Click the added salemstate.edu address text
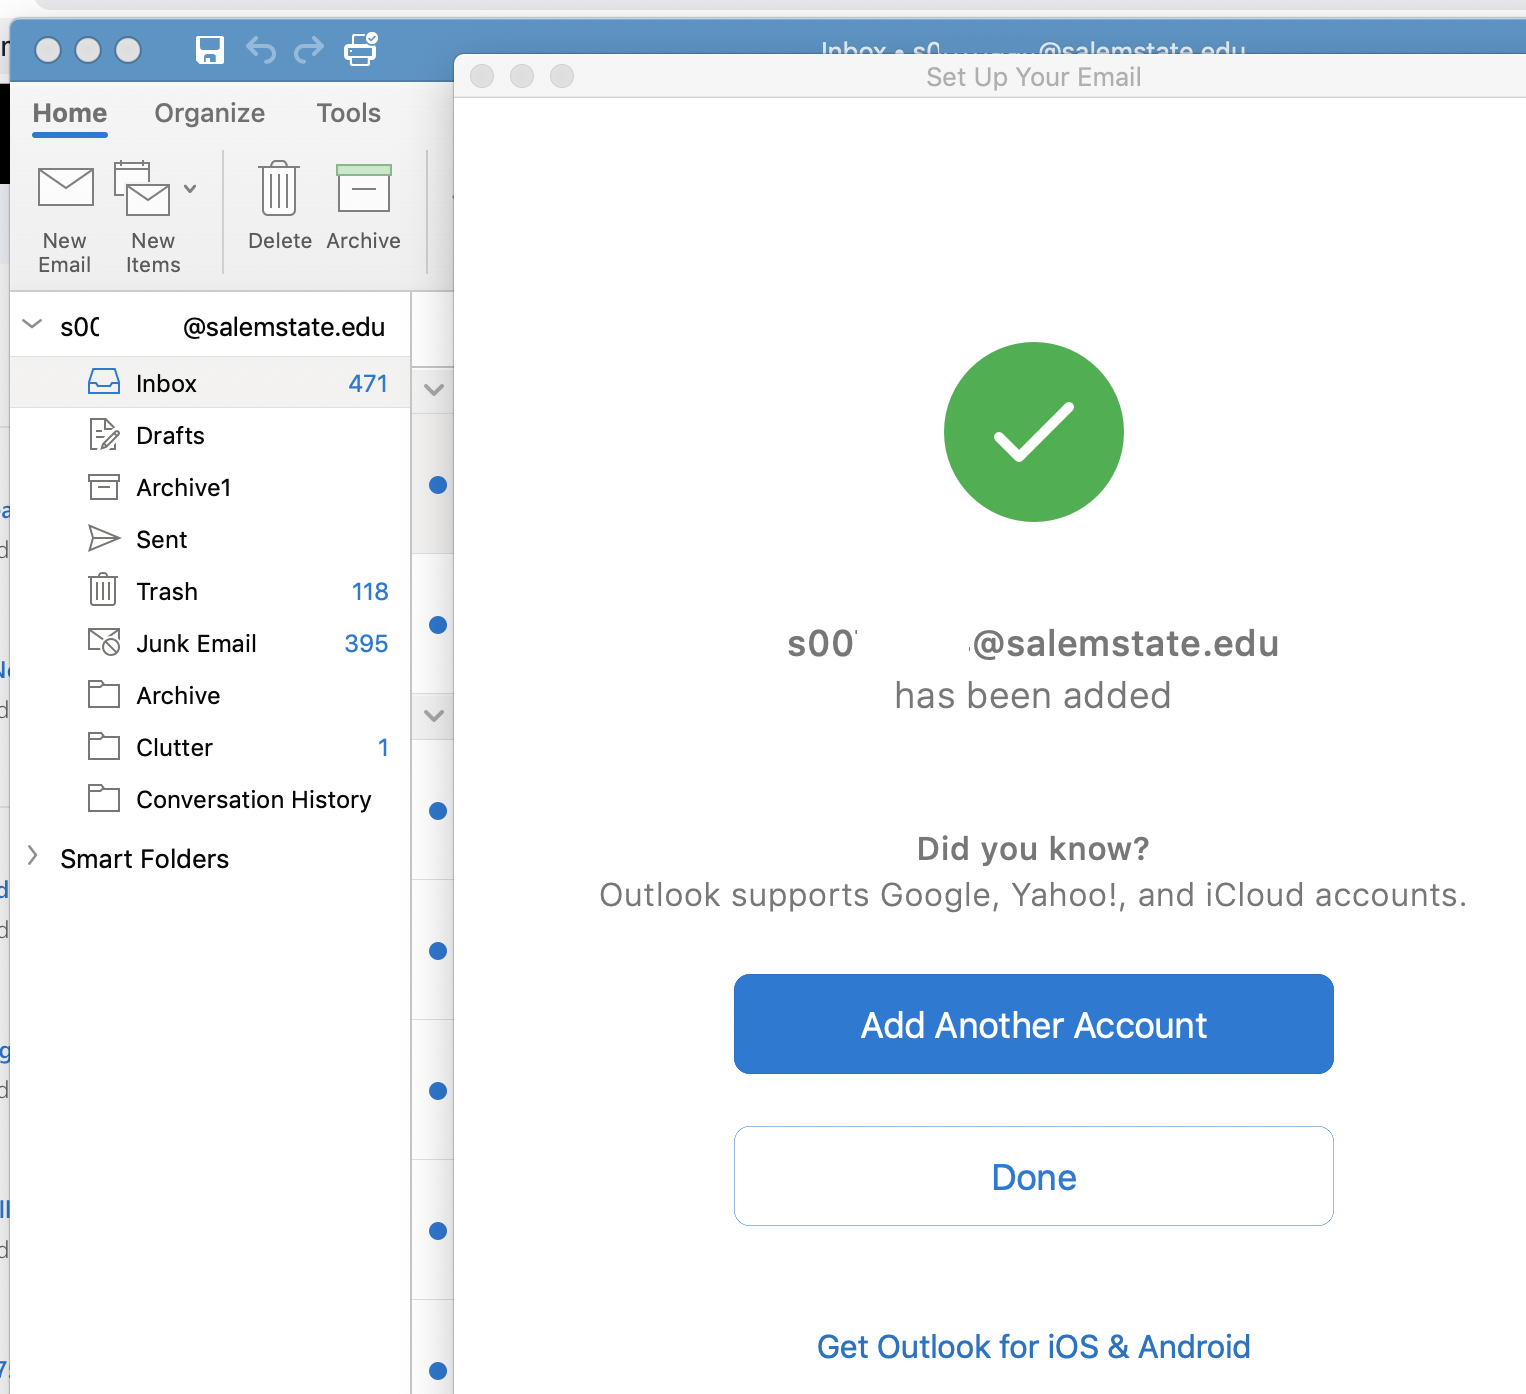This screenshot has height=1394, width=1526. 1034,643
